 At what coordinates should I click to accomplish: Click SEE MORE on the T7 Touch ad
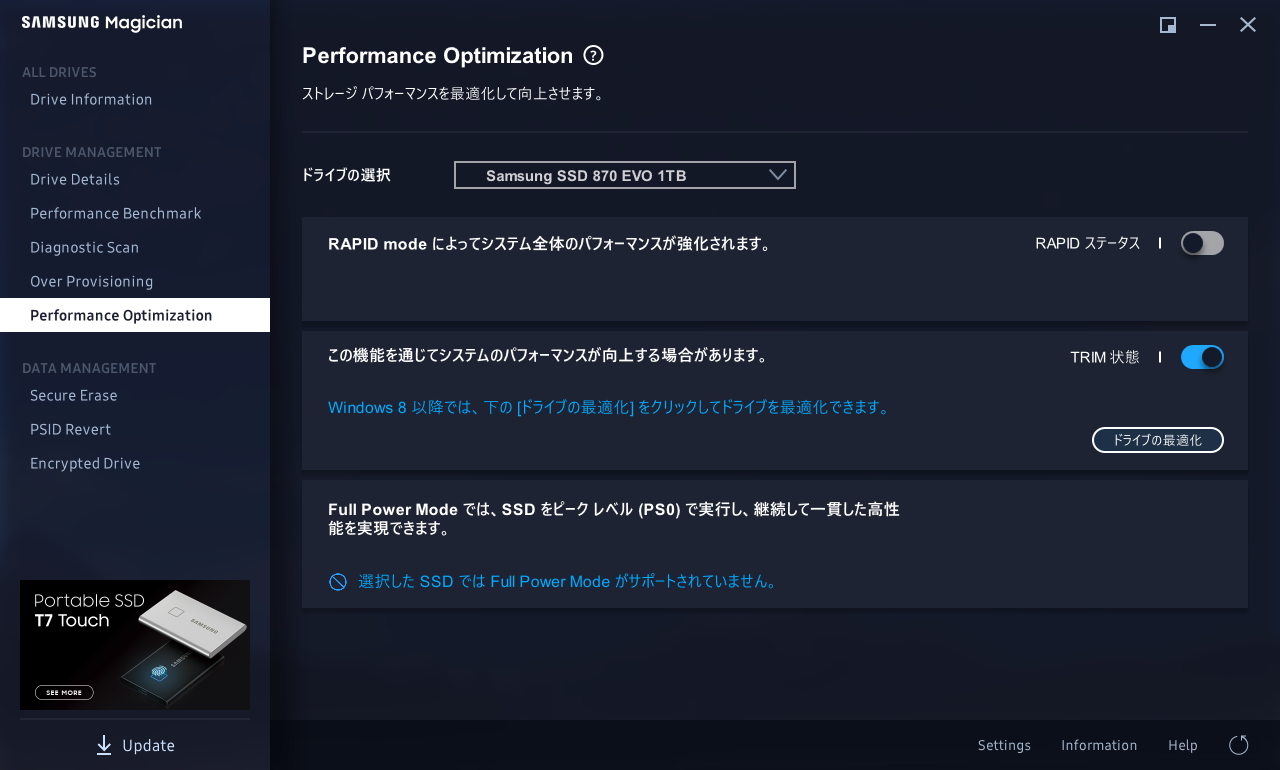point(64,692)
